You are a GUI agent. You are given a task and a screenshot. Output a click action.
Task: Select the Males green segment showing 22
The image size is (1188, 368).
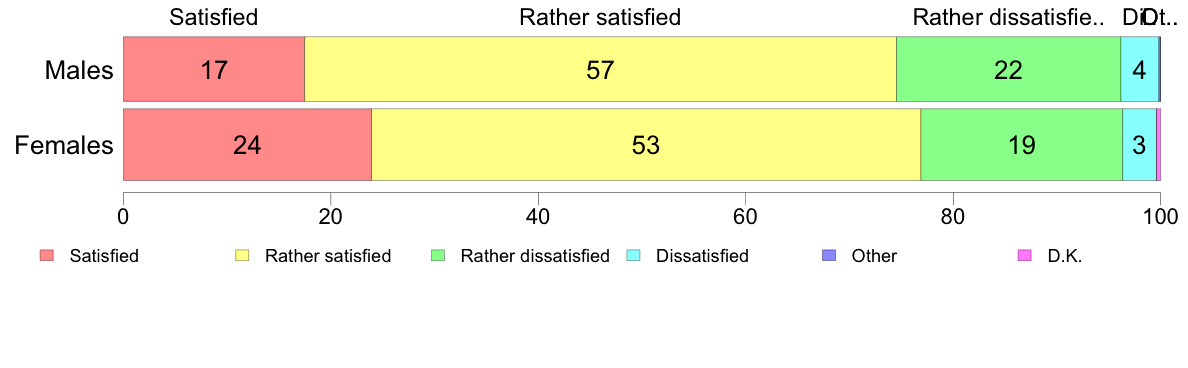(1008, 68)
